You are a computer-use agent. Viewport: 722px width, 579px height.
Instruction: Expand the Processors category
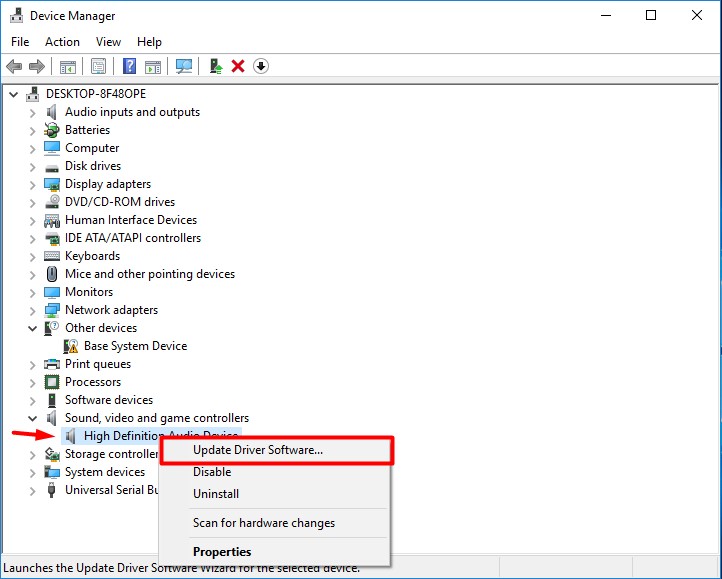32,382
